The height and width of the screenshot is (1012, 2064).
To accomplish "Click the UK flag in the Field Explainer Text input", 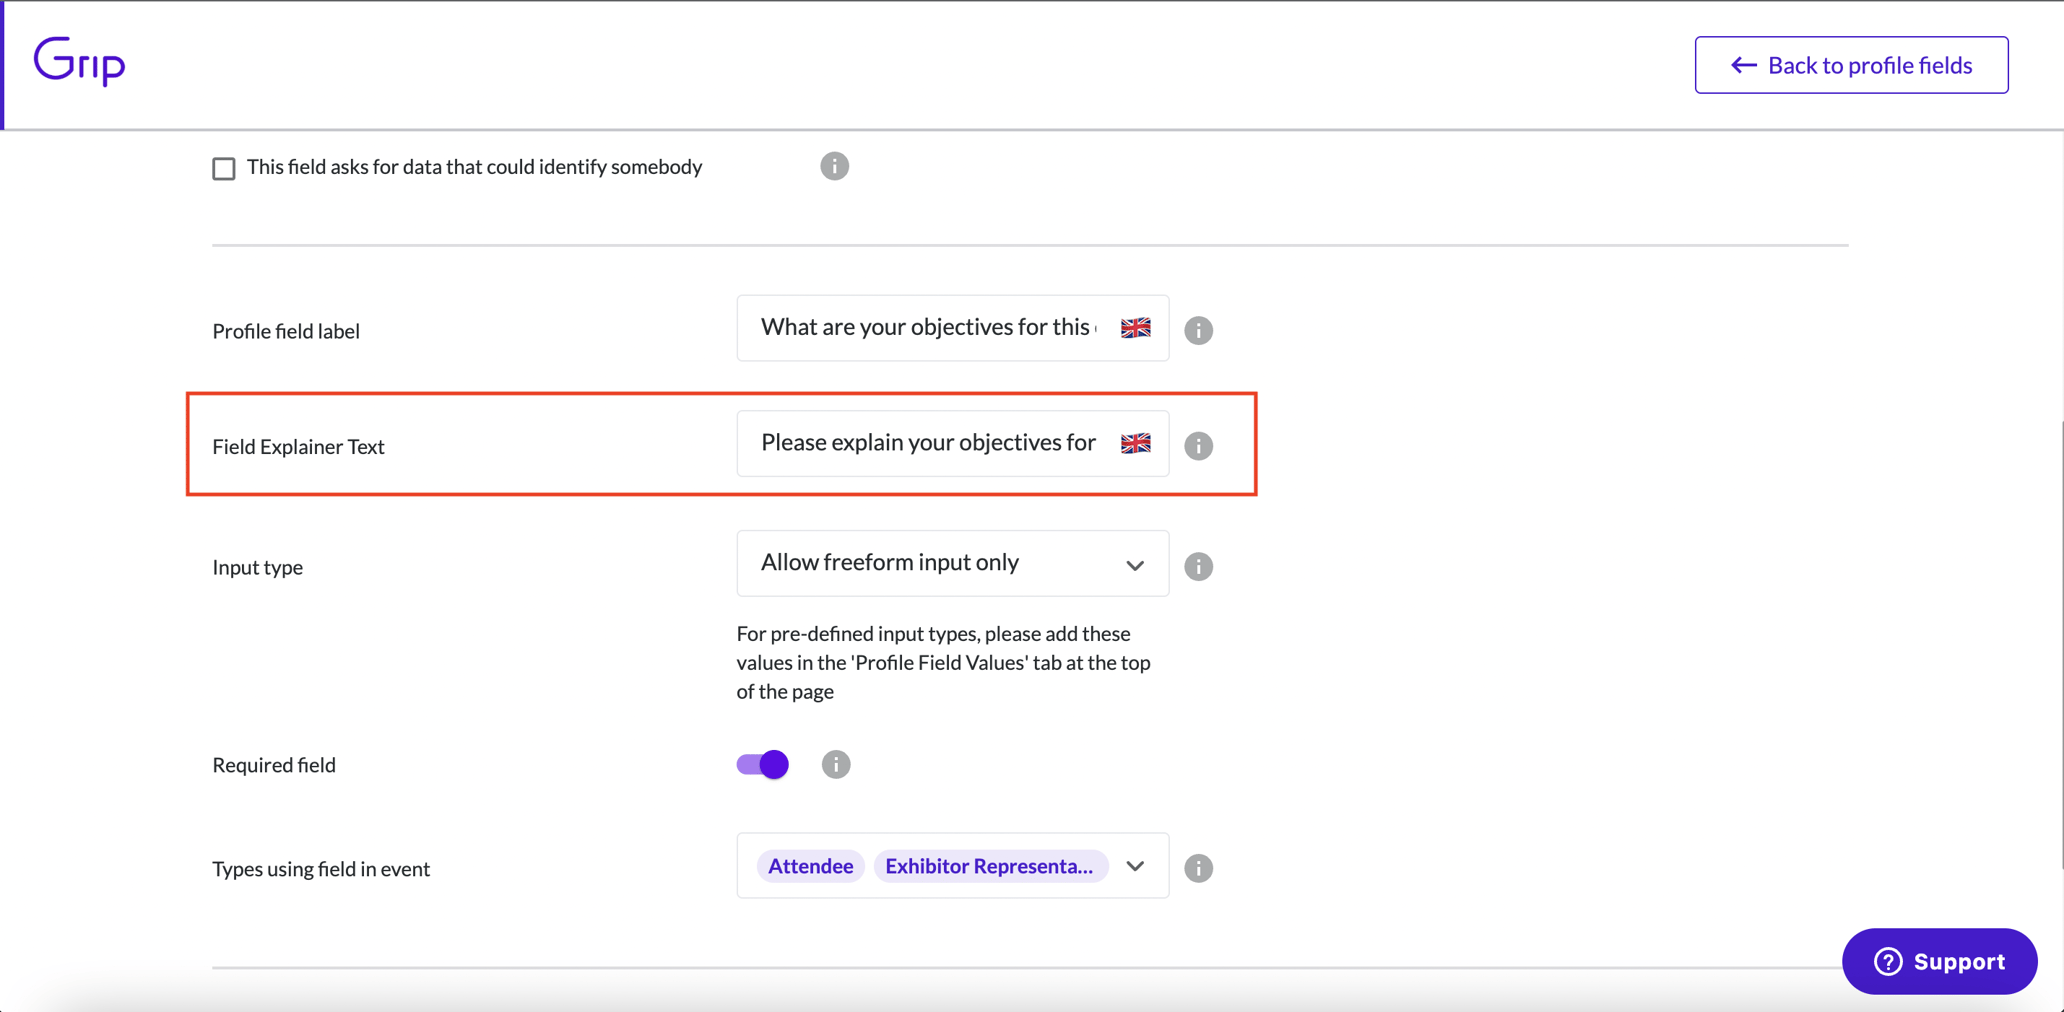I will click(x=1135, y=444).
